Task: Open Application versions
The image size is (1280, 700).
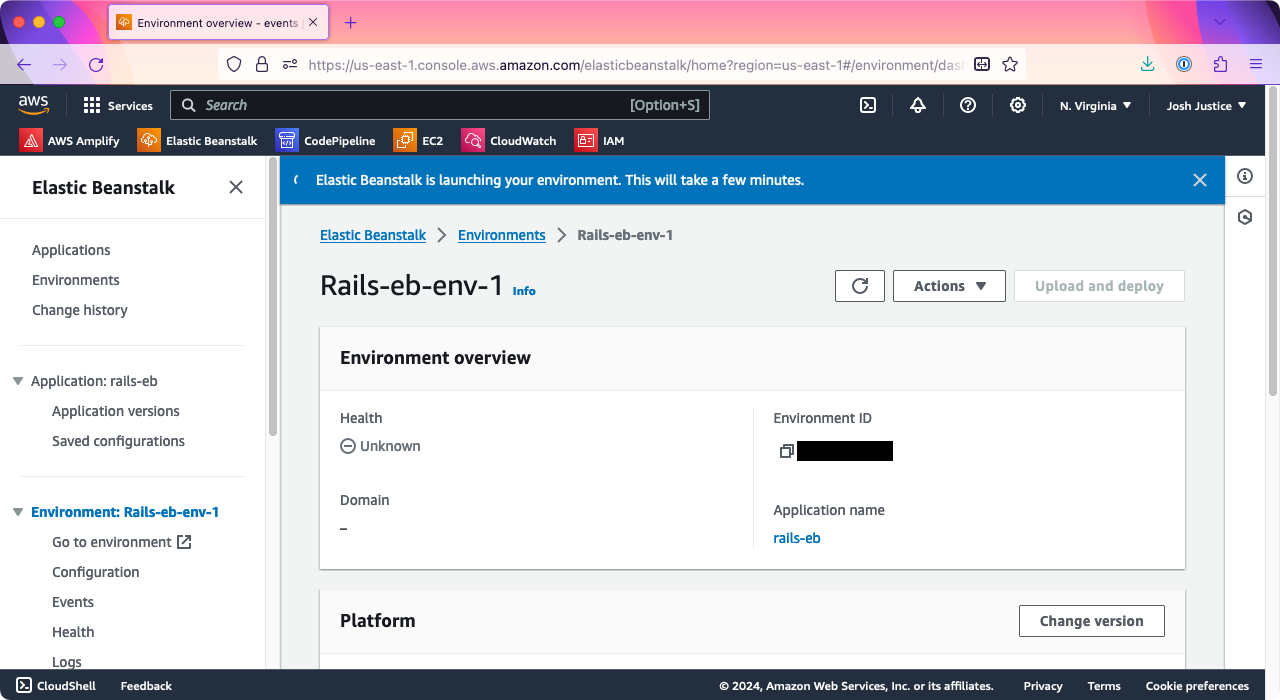Action: (x=116, y=411)
